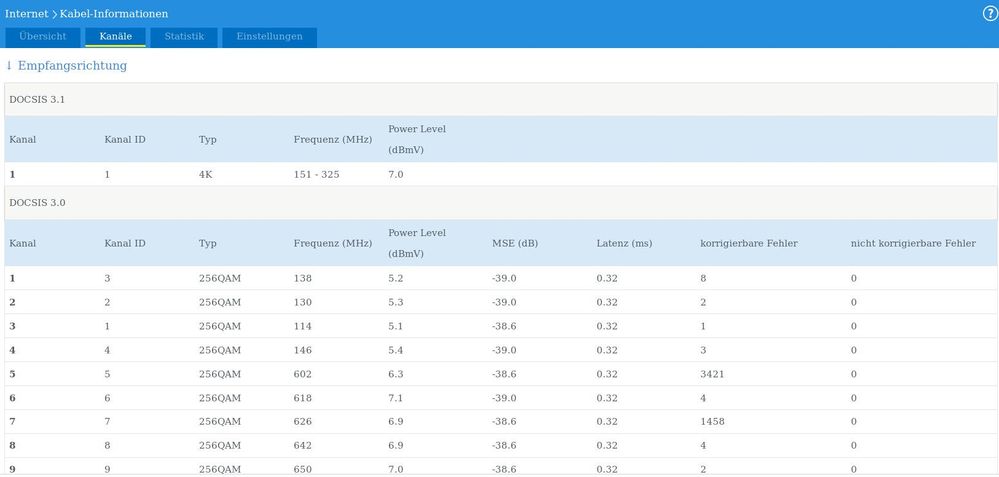Open the Statistik tab

pos(184,37)
